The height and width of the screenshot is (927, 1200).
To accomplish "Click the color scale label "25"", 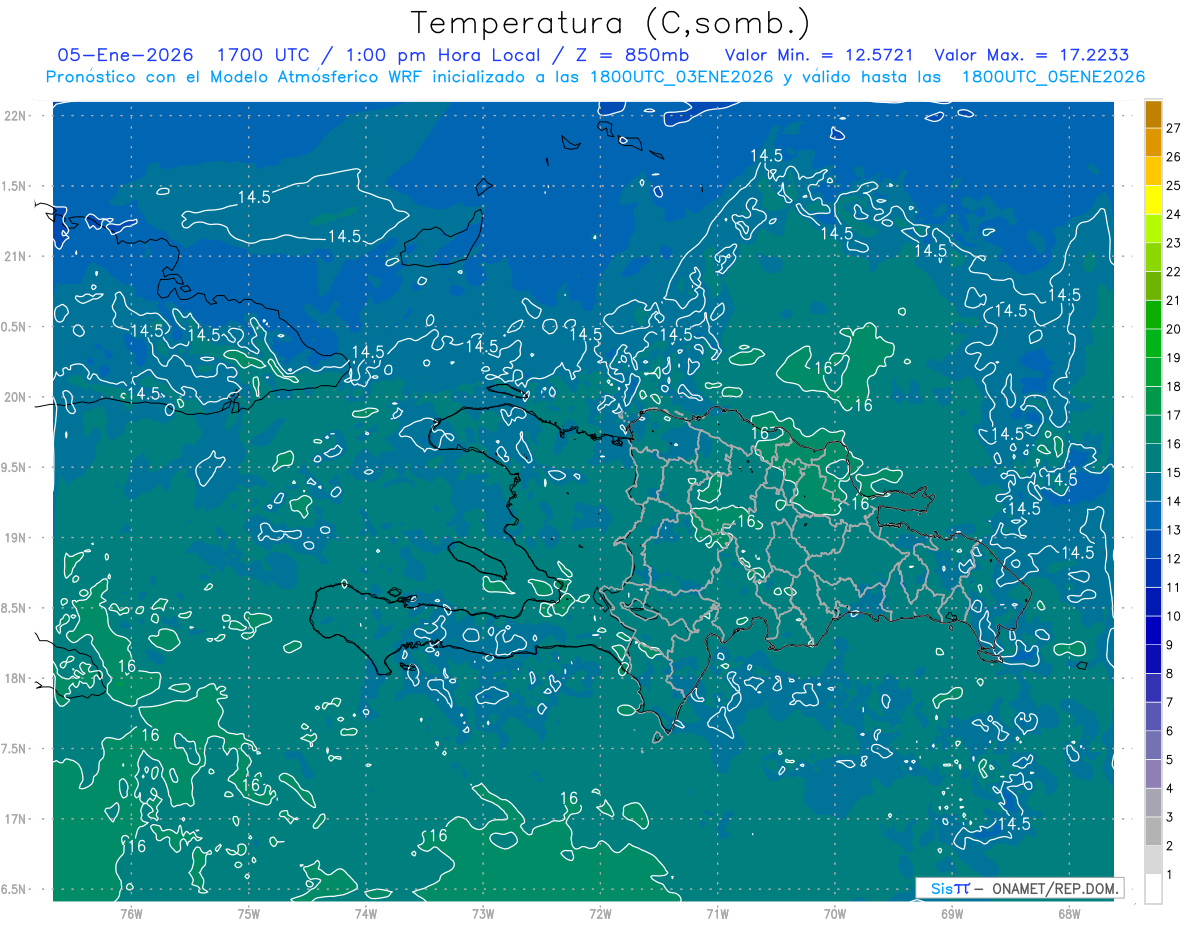I will (1174, 185).
